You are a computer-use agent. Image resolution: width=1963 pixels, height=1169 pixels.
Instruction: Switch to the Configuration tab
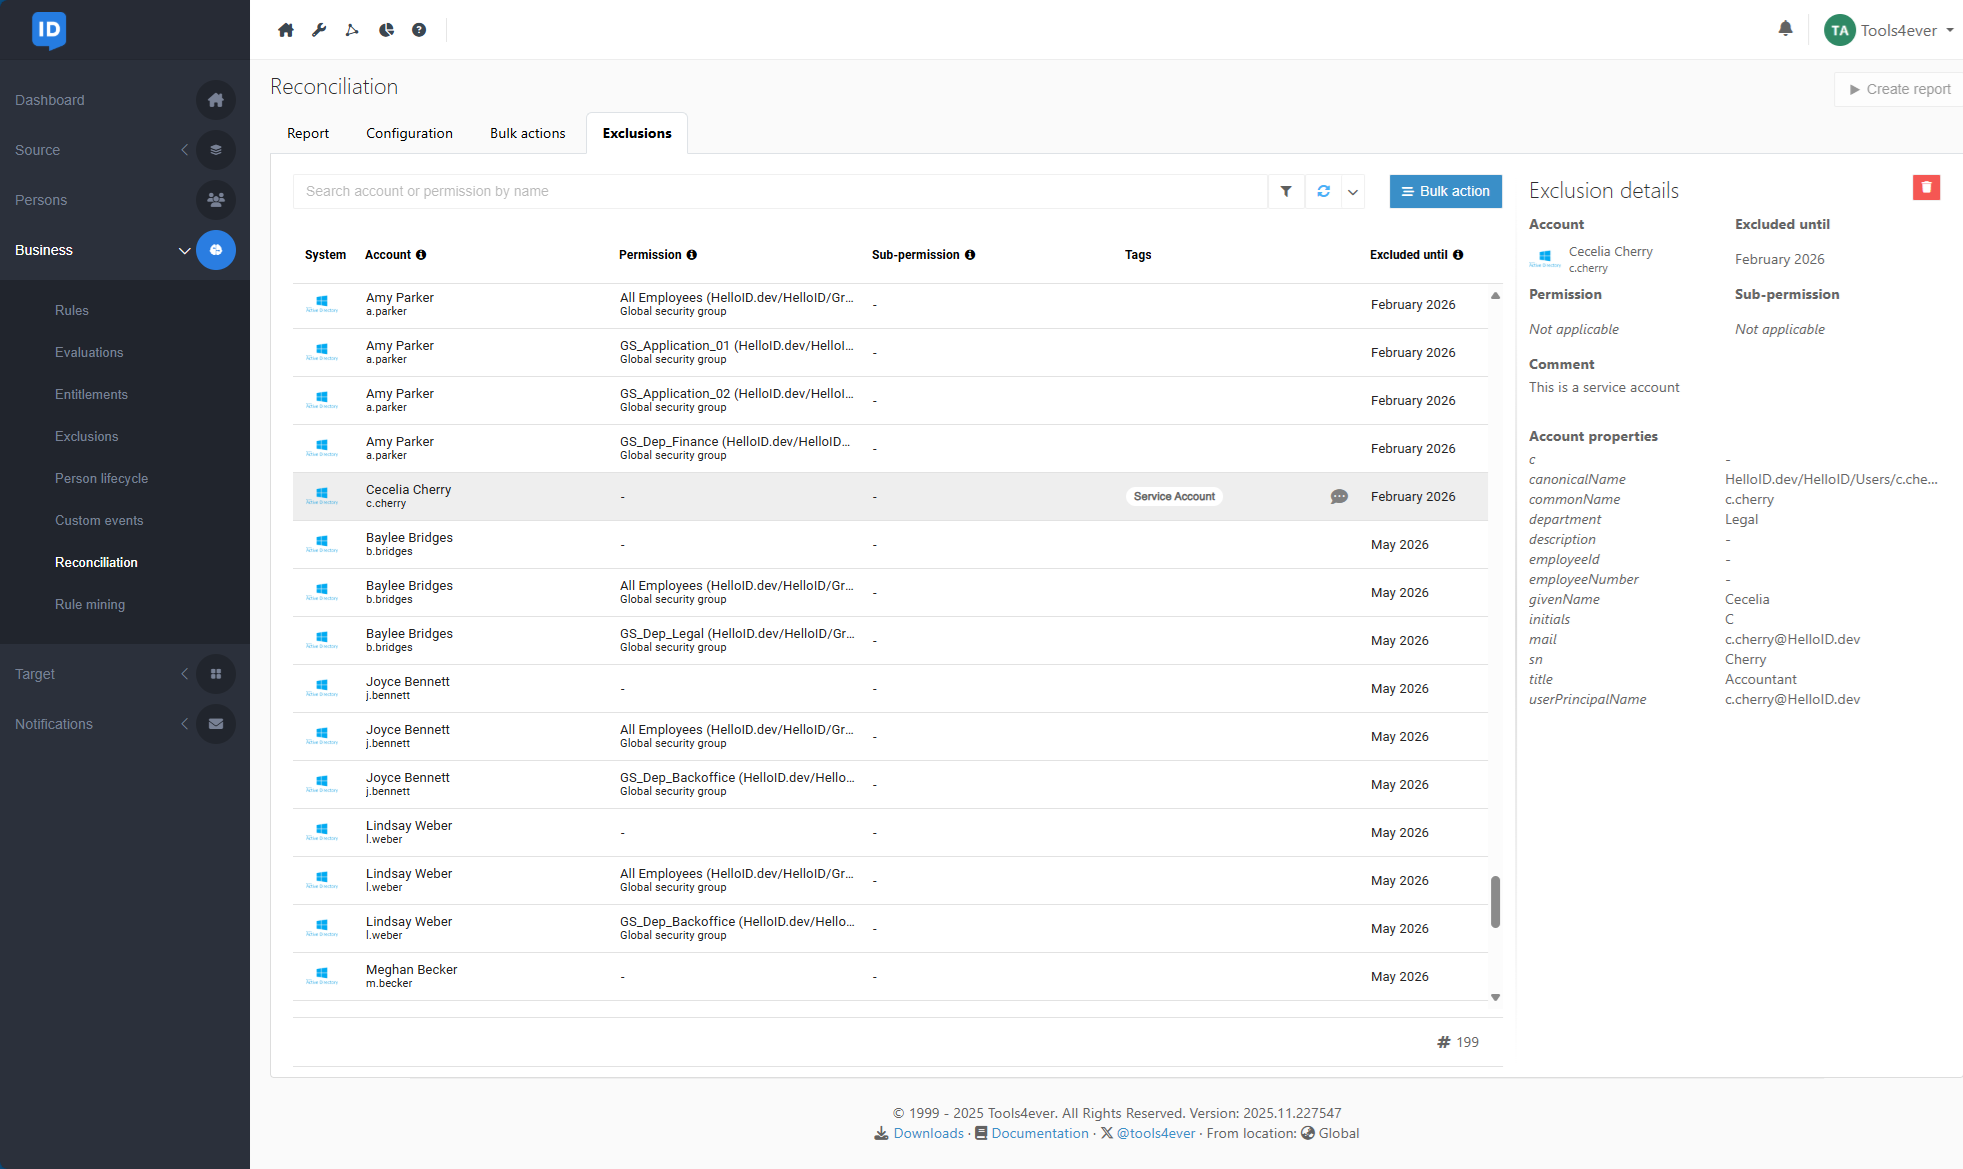(409, 133)
